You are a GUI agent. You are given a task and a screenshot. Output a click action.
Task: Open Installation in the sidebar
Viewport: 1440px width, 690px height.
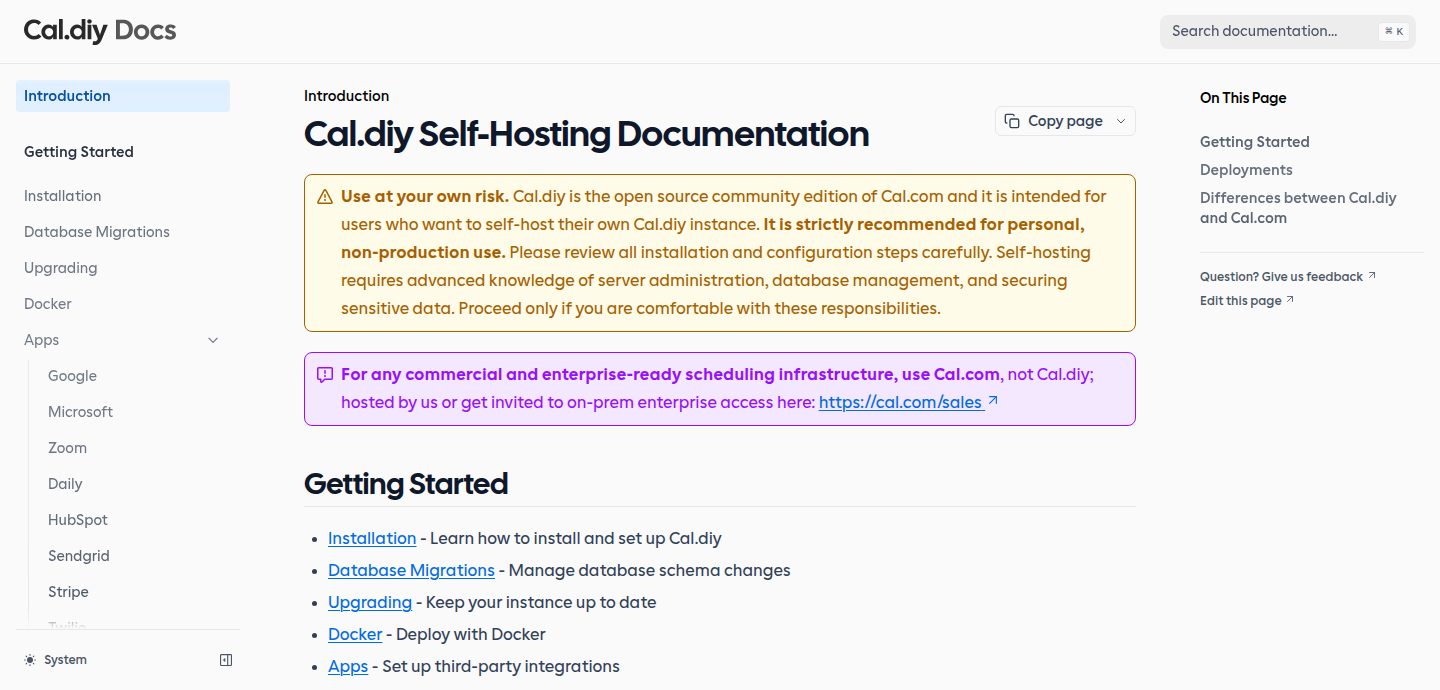tap(62, 196)
